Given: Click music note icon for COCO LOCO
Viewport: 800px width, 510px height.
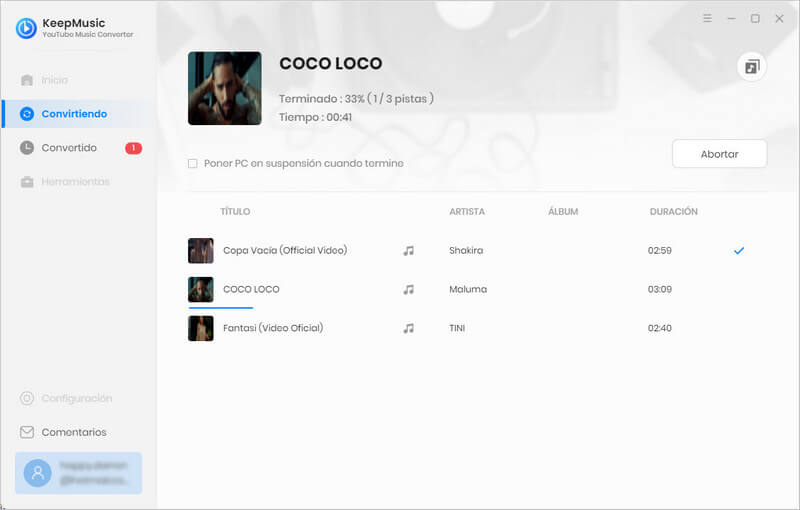Looking at the screenshot, I should tap(409, 289).
